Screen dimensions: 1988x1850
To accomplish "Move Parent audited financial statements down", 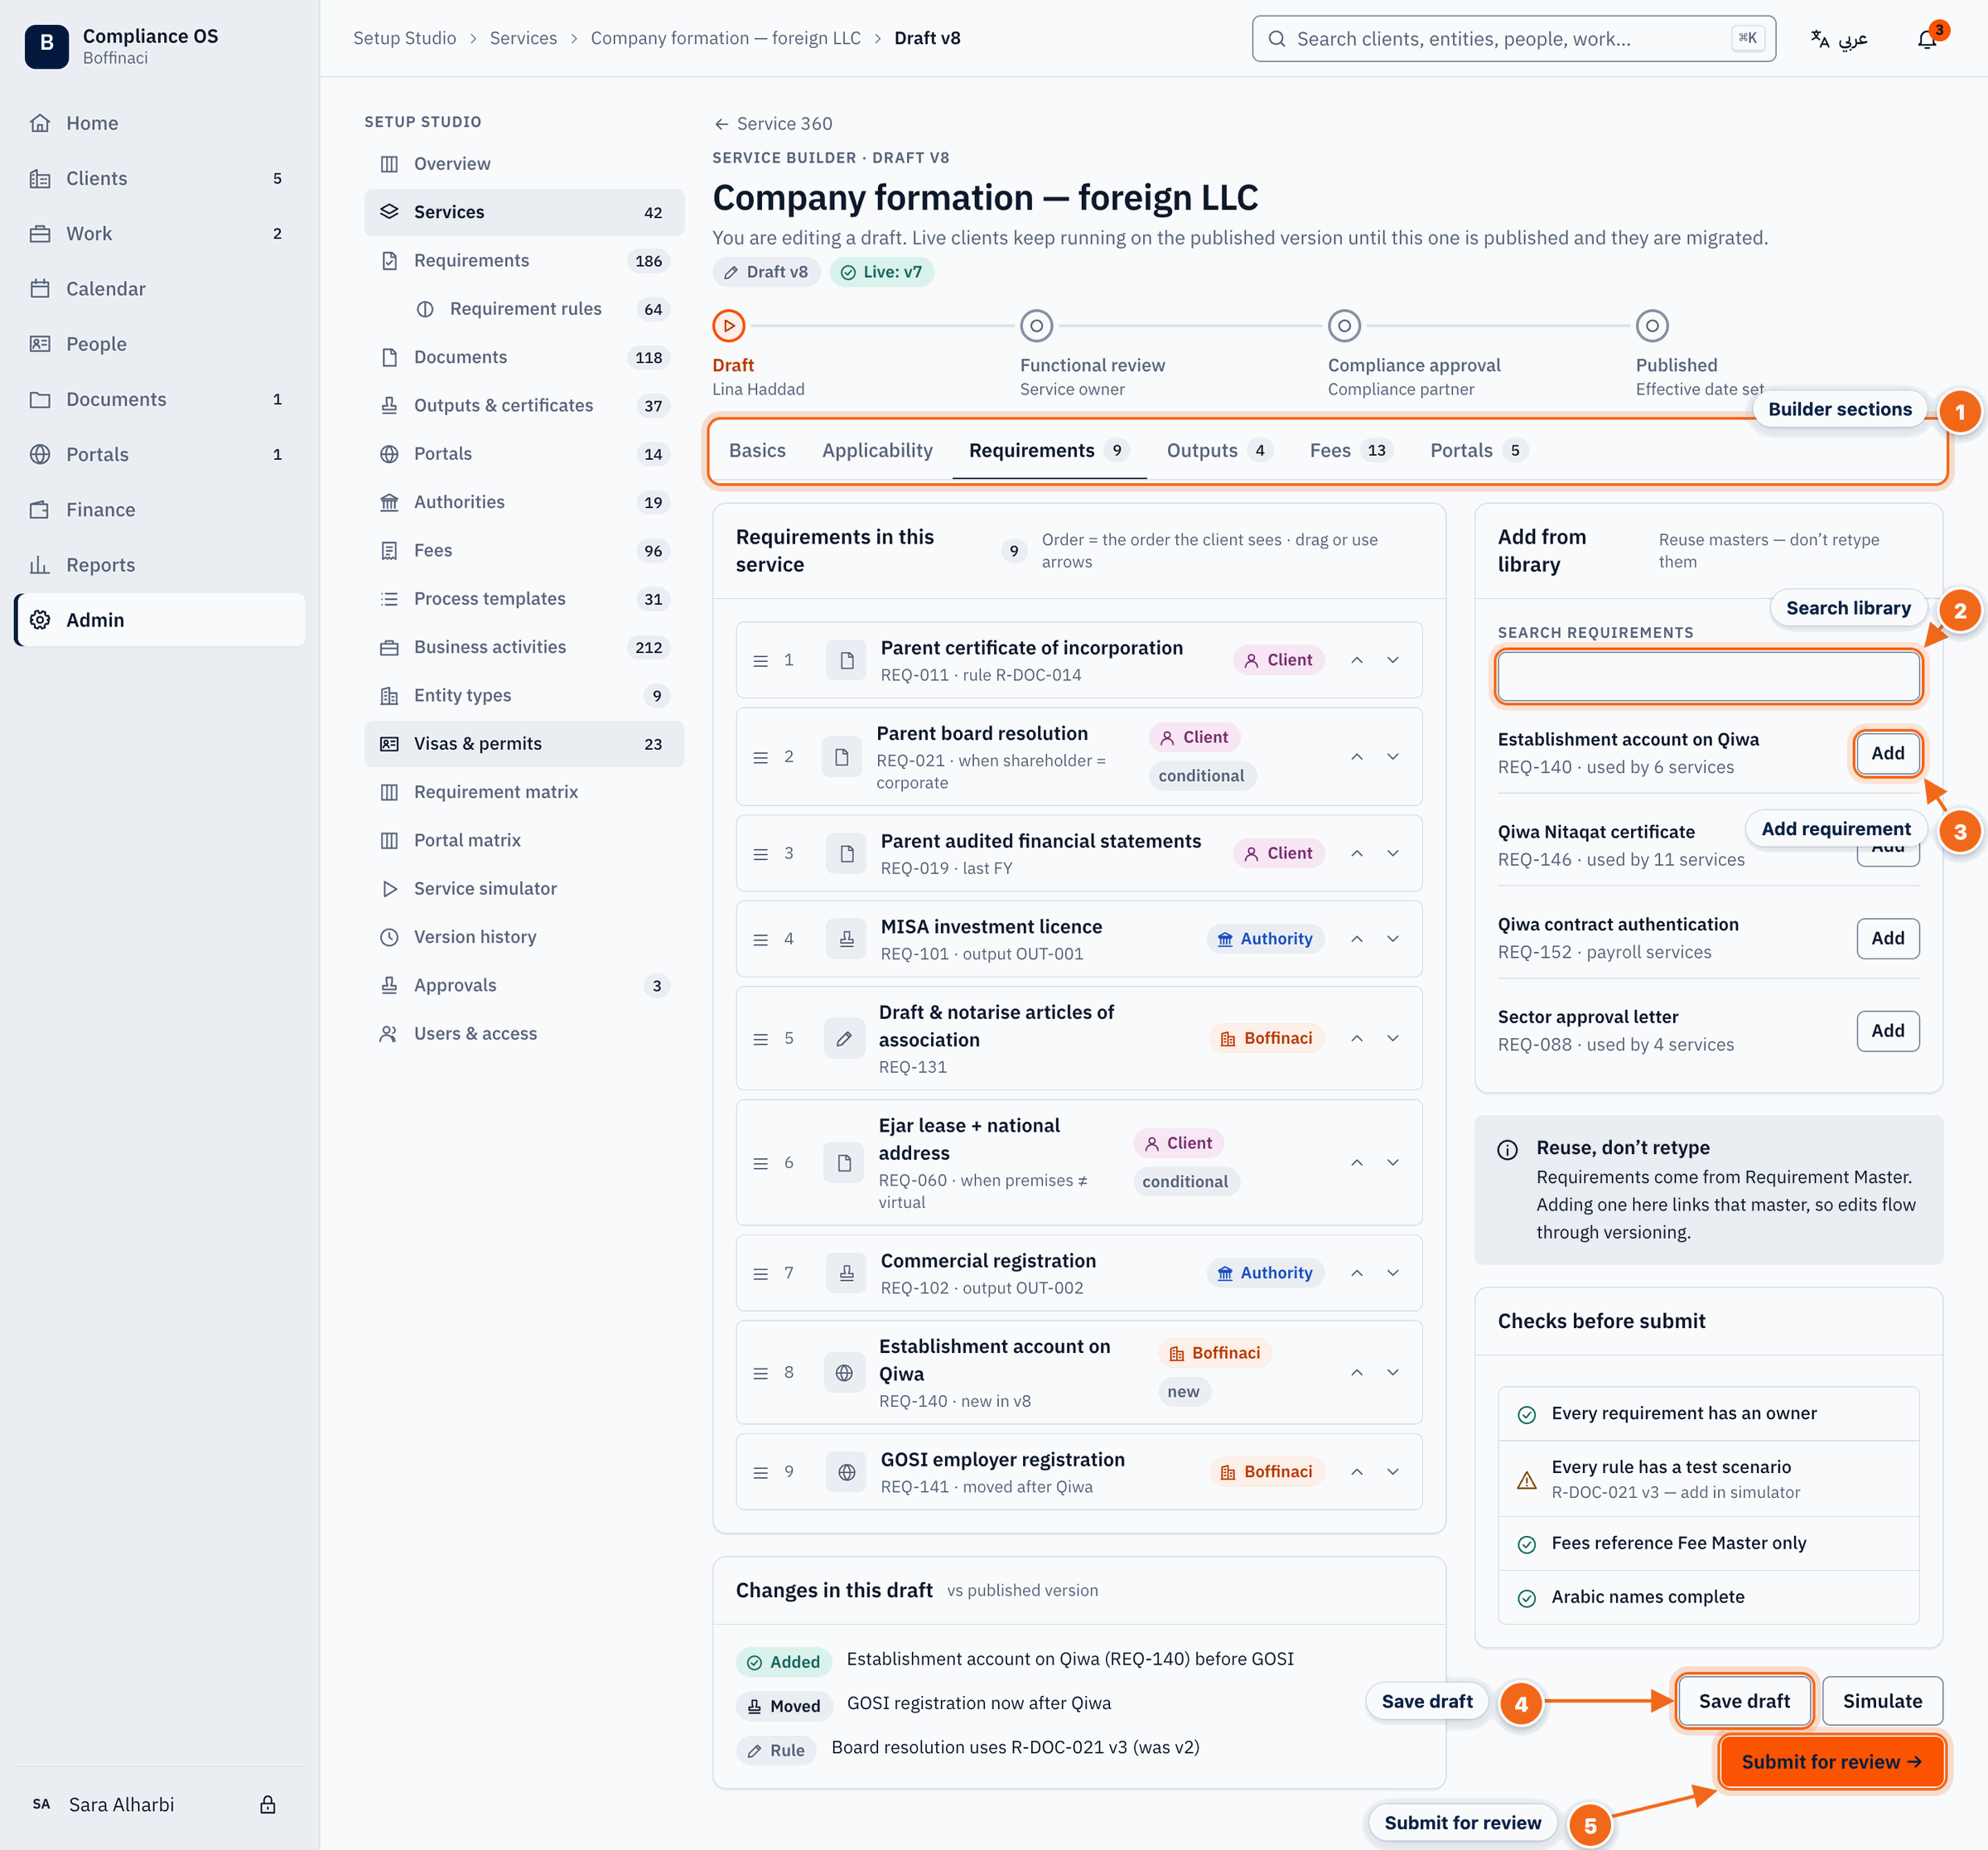I will click(x=1392, y=853).
